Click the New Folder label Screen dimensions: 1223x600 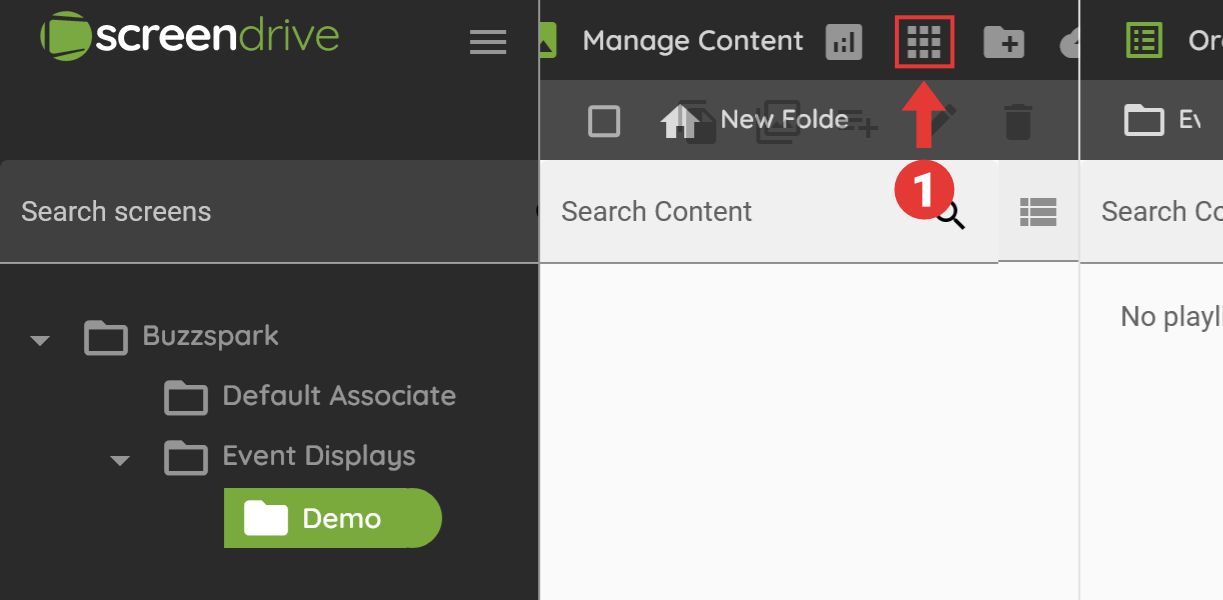point(785,120)
